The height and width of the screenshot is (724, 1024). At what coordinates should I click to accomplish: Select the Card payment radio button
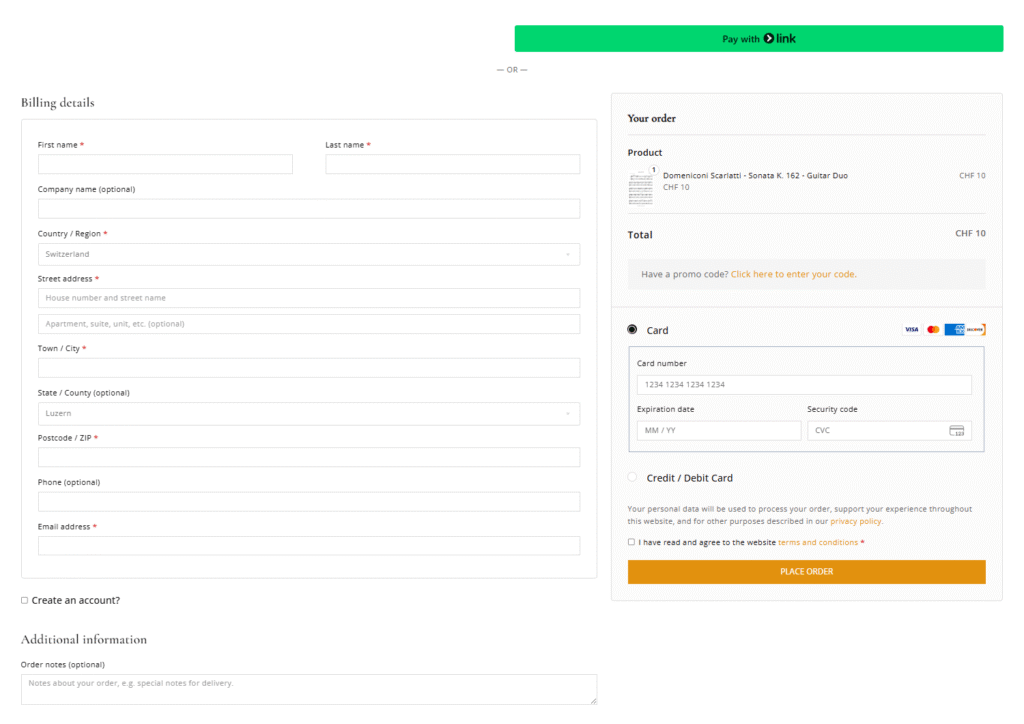coord(632,330)
